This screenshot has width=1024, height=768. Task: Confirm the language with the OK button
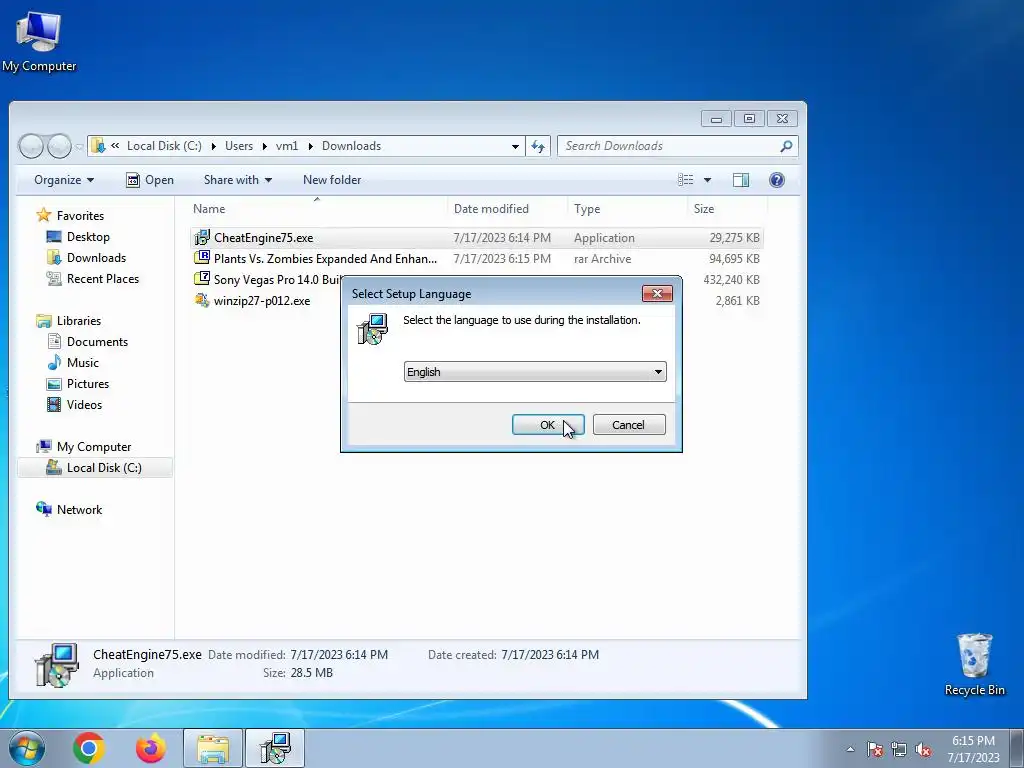[547, 424]
